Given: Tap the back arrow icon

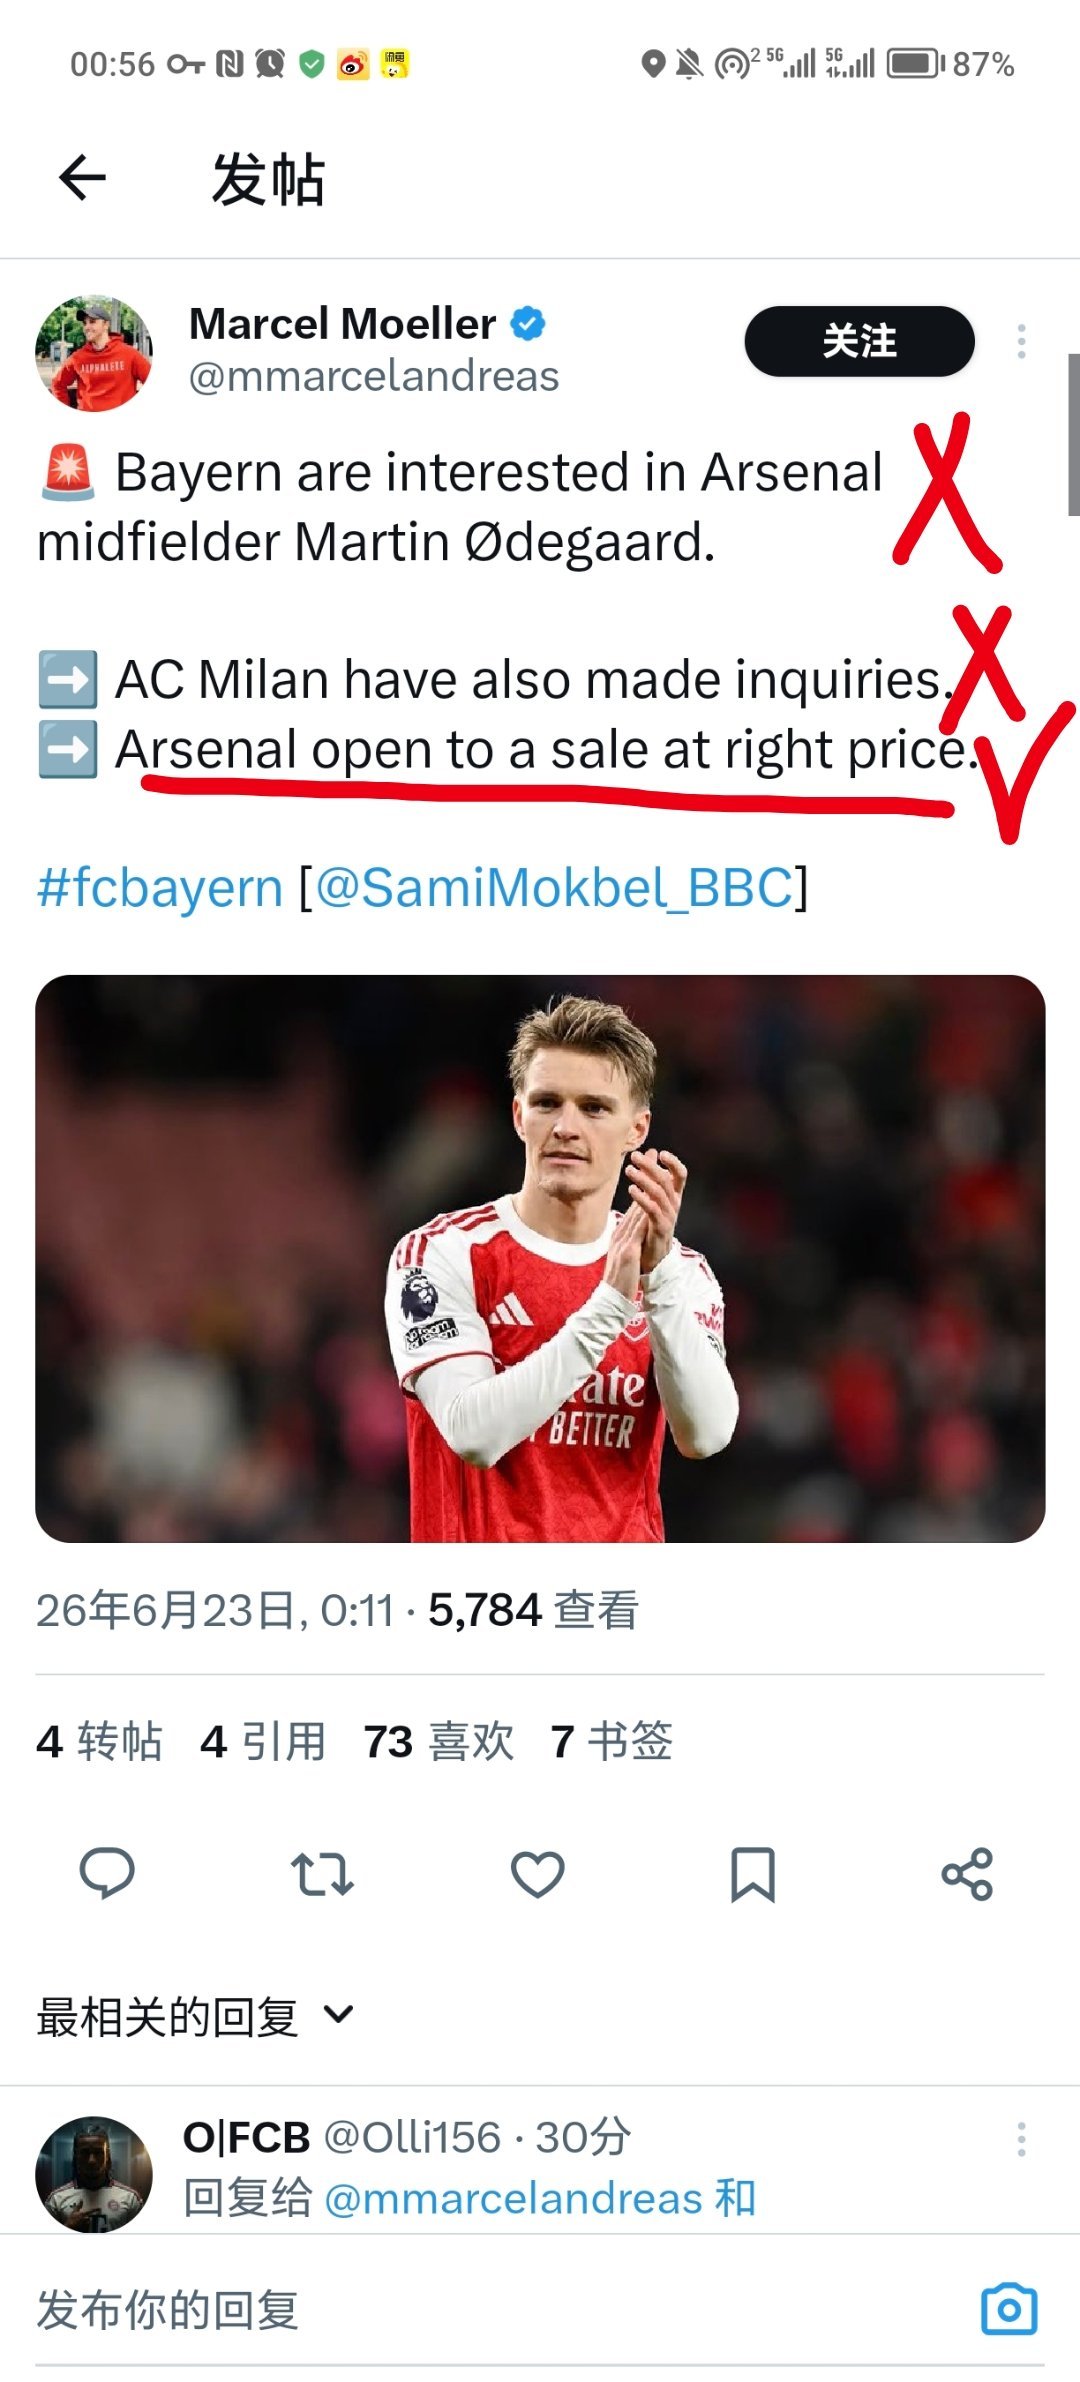Looking at the screenshot, I should [x=82, y=178].
